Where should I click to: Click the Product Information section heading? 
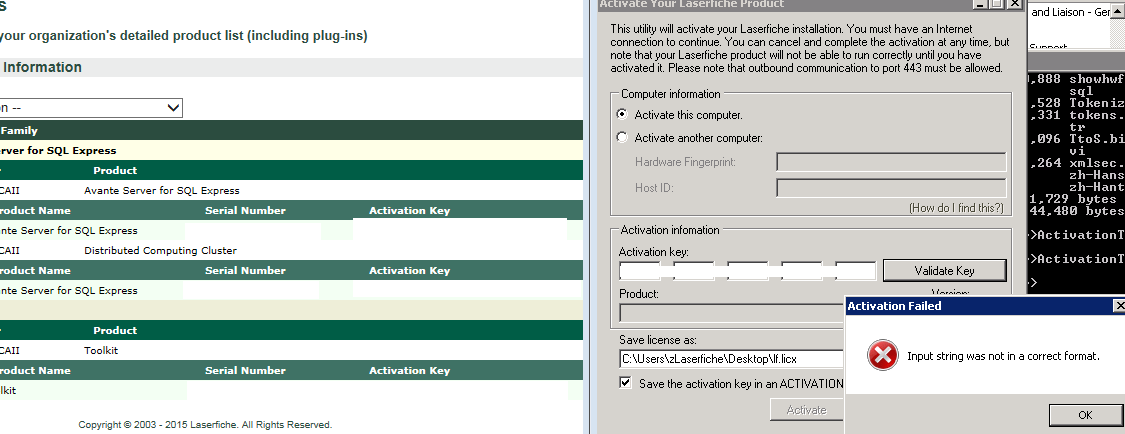point(41,67)
